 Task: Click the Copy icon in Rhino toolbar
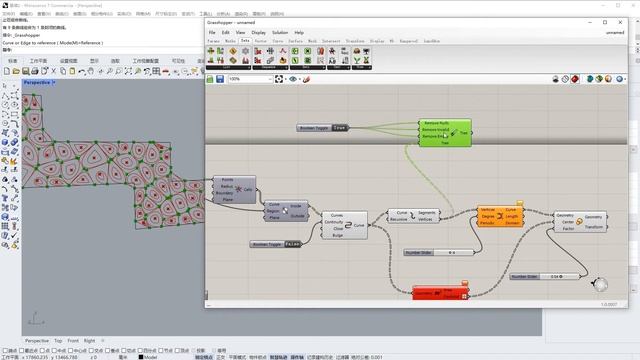(x=63, y=71)
